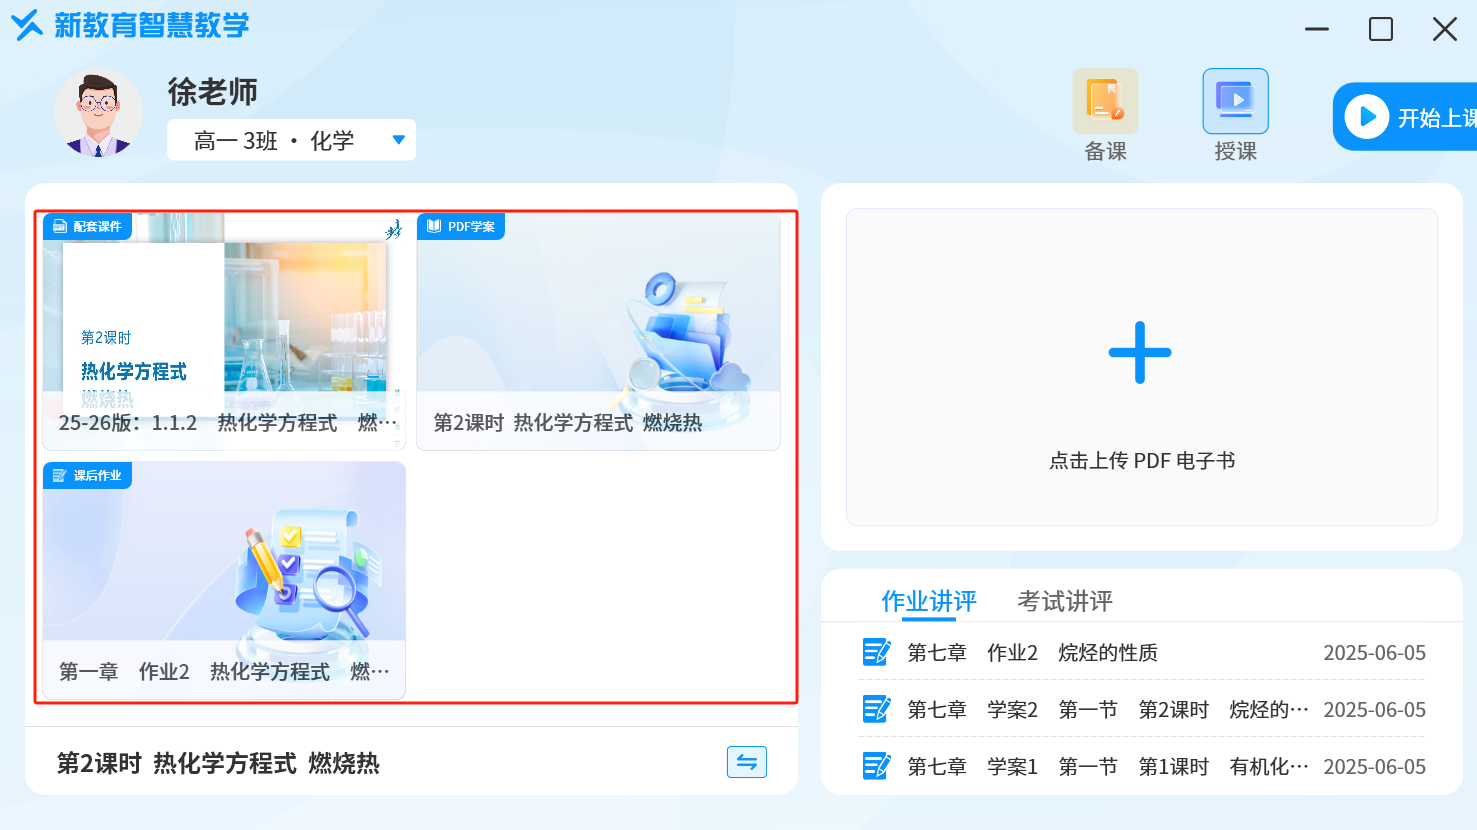Open 第七章 作业2 烷烃的性质 entry
Screen dimensions: 1477x830
(1142, 653)
